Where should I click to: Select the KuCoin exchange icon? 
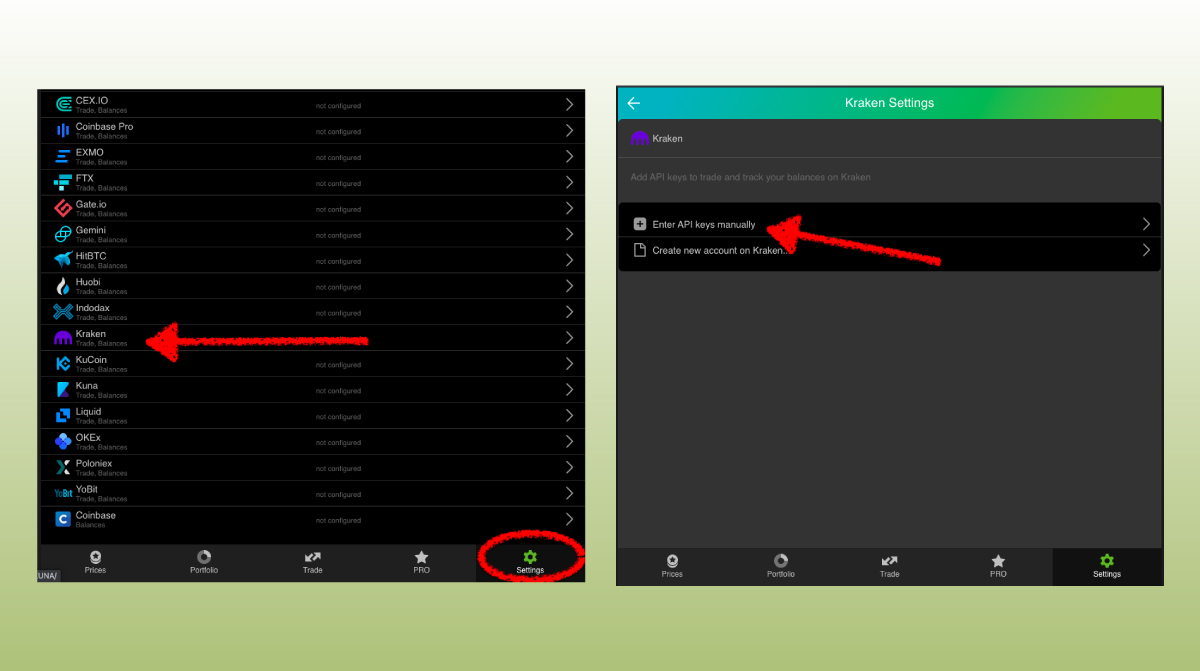point(62,364)
